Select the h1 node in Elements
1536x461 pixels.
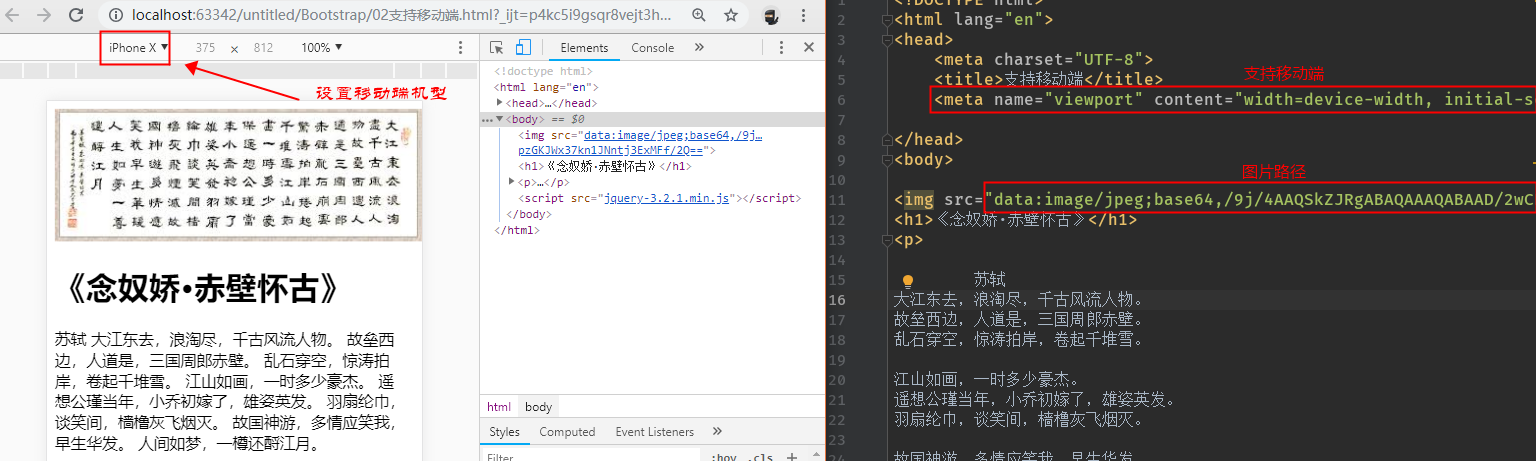605,167
